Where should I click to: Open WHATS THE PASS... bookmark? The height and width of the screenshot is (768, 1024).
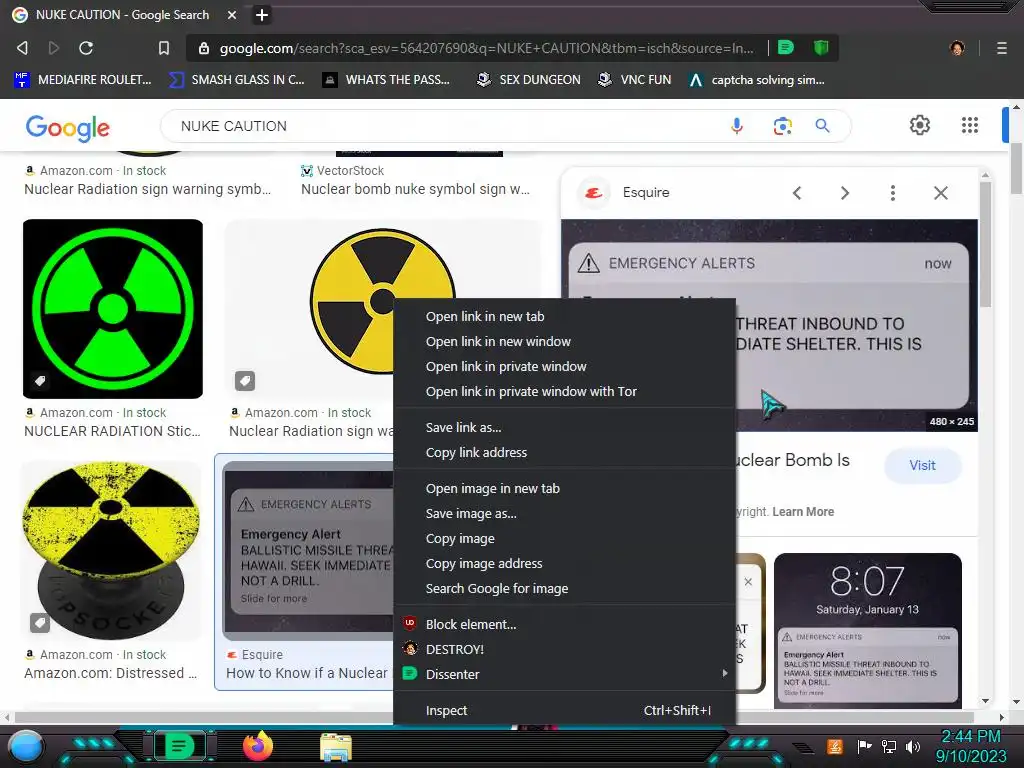coord(387,80)
